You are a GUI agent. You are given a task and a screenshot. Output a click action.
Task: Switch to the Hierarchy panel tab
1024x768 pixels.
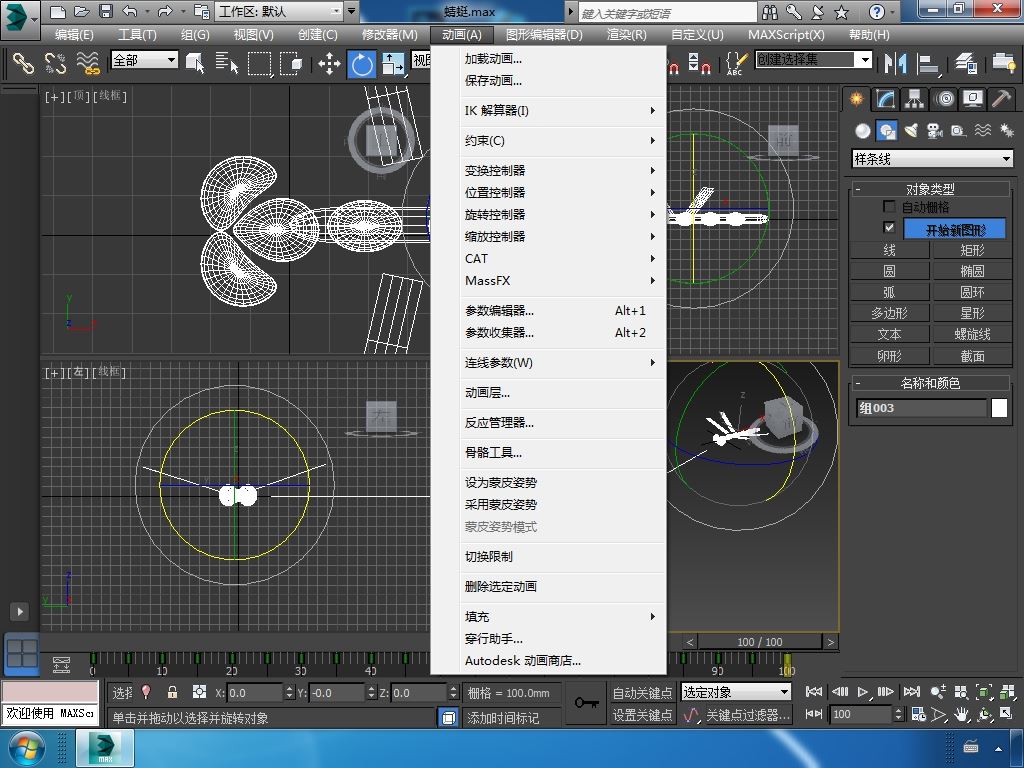(914, 99)
